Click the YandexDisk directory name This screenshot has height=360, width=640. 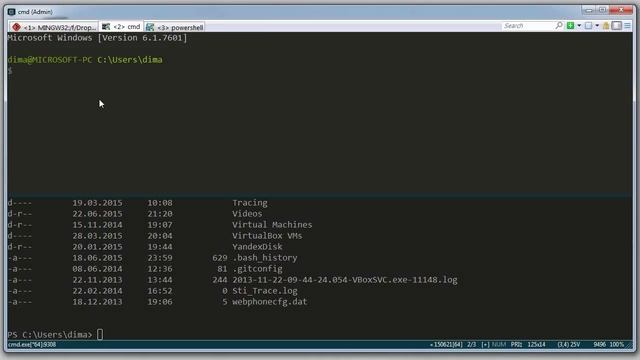[x=257, y=247]
